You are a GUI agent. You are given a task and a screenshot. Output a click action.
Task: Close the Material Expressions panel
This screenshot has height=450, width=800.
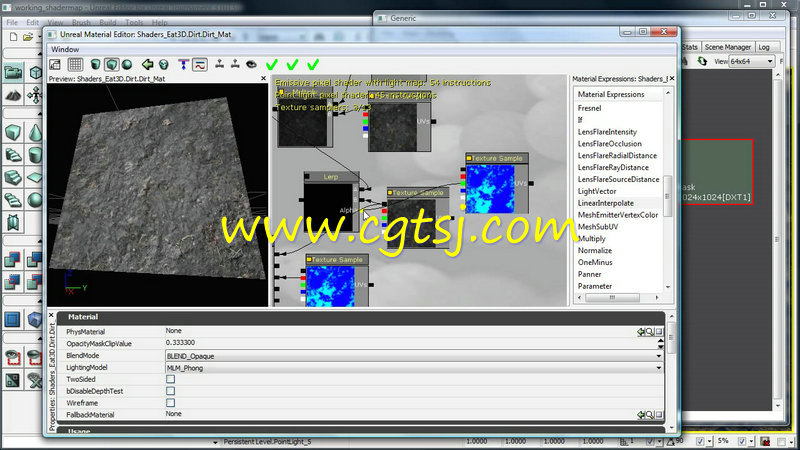pos(672,79)
